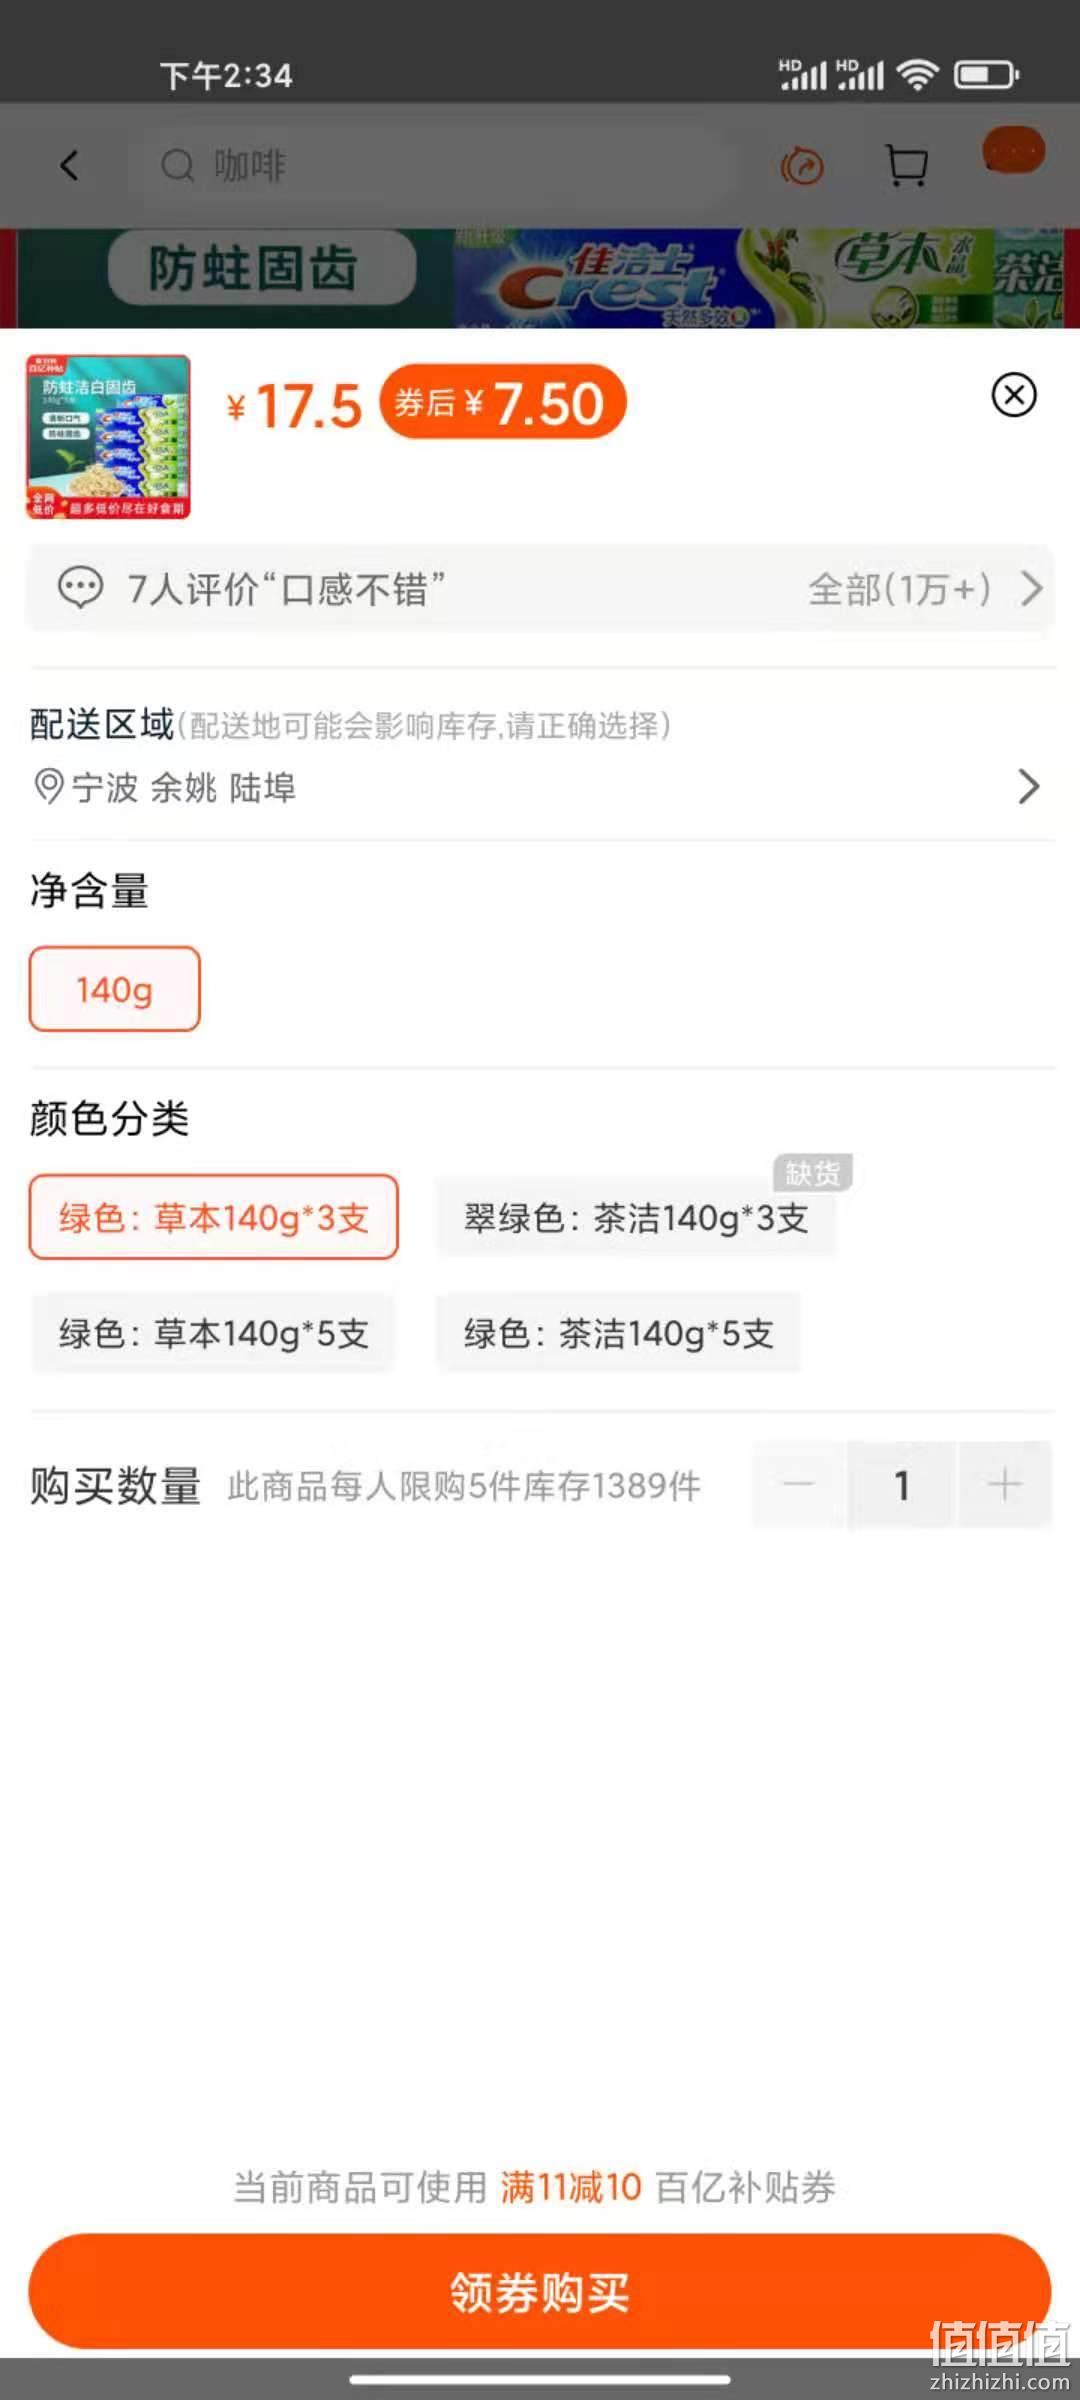Increase purchase quantity with plus button
This screenshot has width=1080, height=2400.
point(1004,1485)
